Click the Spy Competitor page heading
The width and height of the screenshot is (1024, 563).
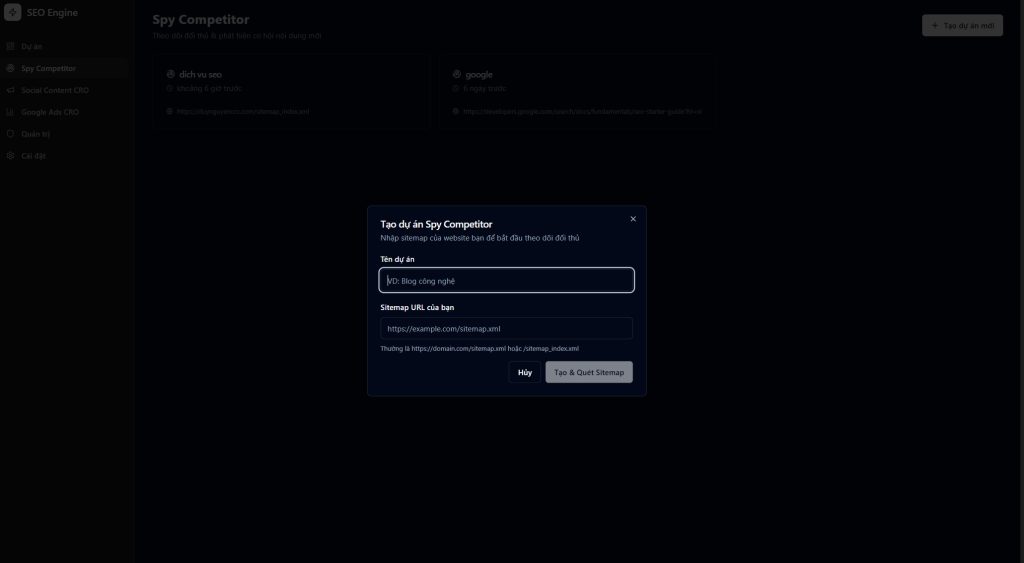point(200,20)
